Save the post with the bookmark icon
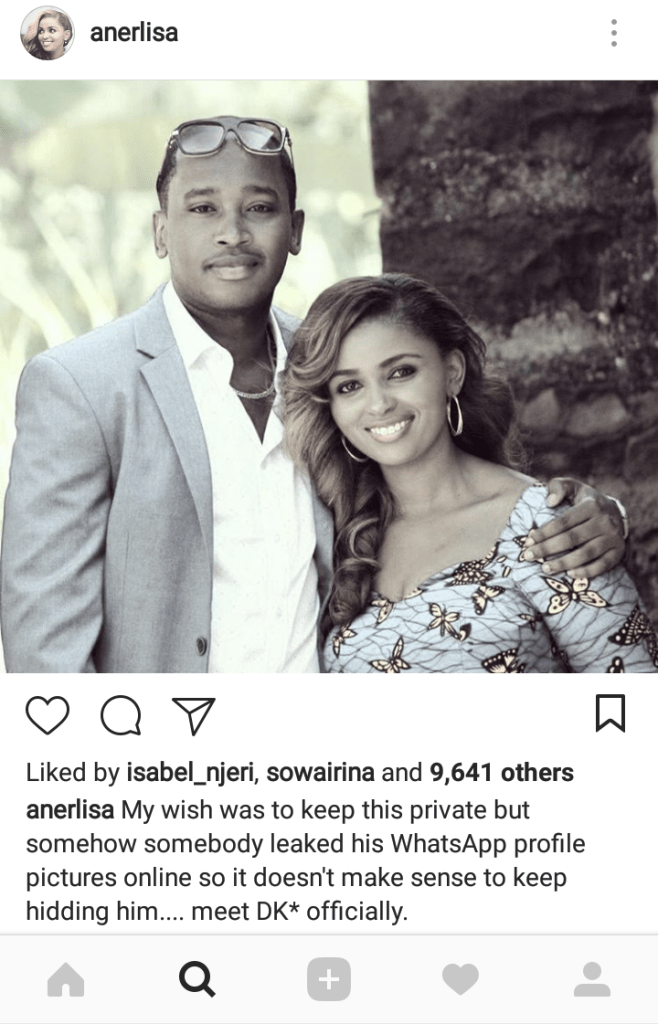This screenshot has height=1024, width=658. pos(610,713)
